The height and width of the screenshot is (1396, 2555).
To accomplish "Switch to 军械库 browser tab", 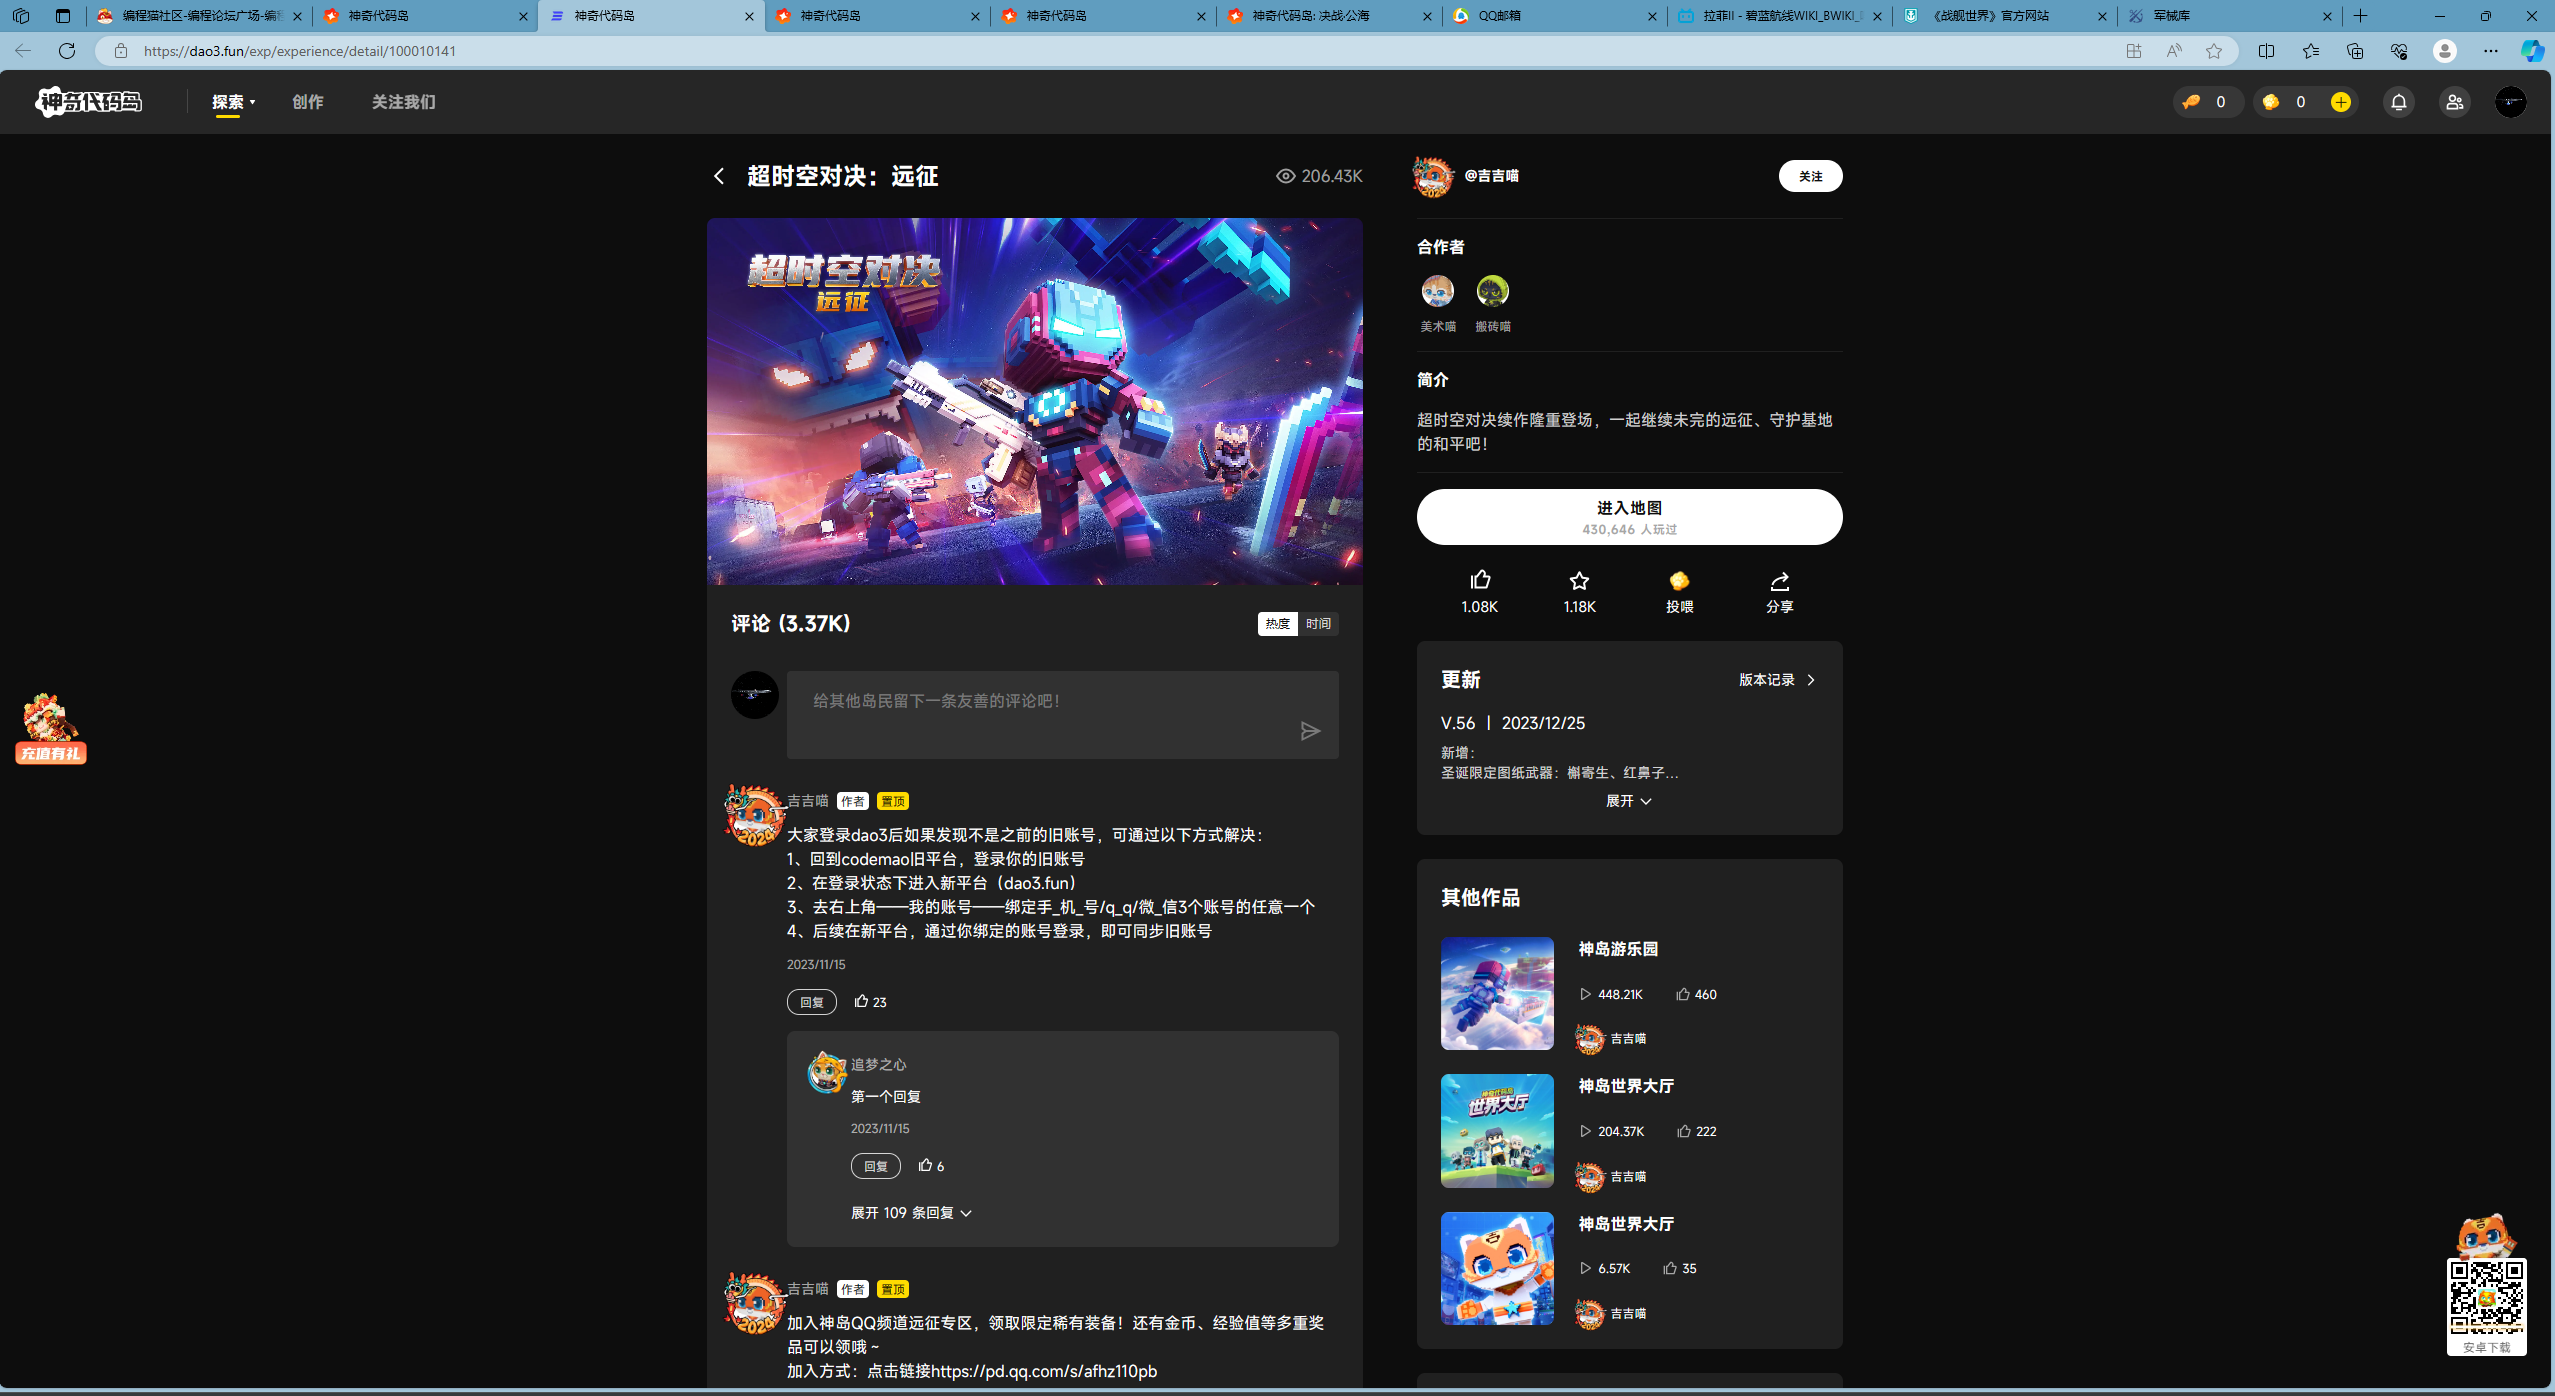I will click(2232, 16).
